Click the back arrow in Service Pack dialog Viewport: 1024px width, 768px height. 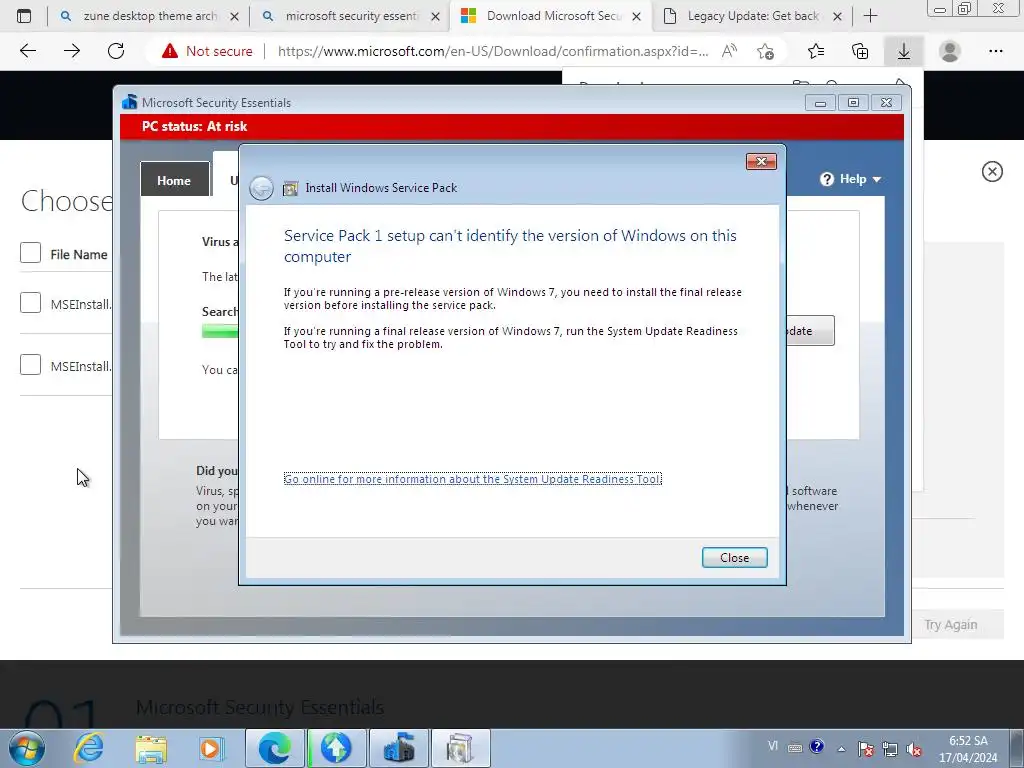[261, 188]
